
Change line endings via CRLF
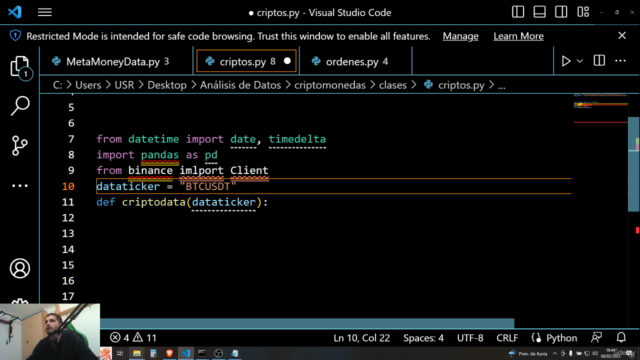[x=507, y=338]
